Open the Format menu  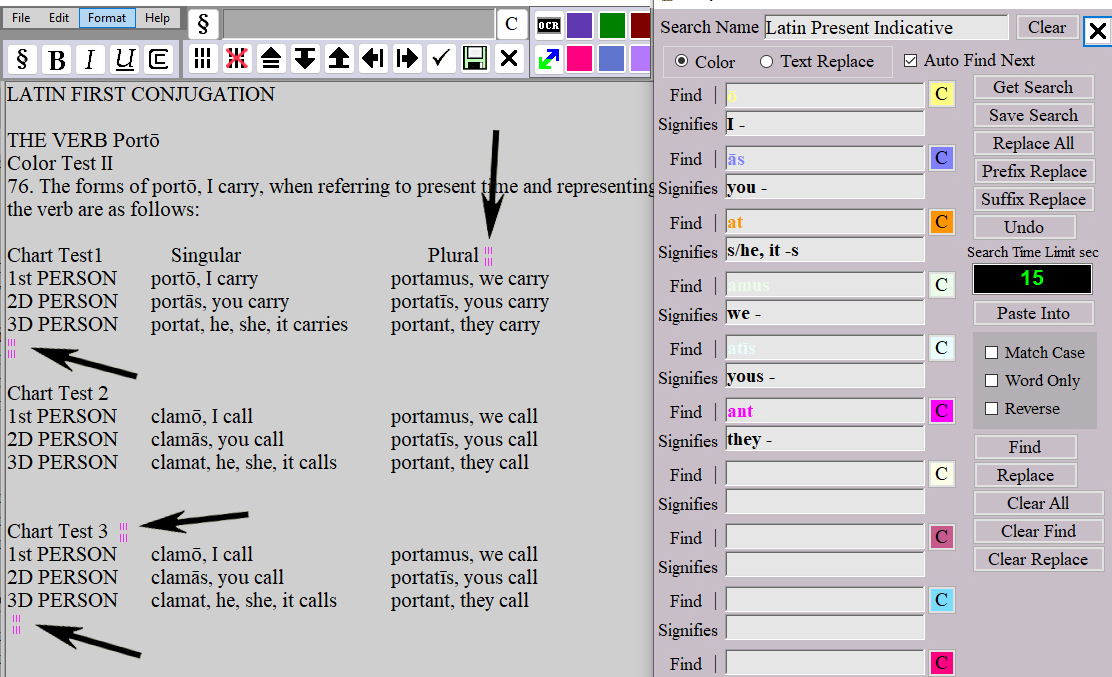(x=107, y=18)
